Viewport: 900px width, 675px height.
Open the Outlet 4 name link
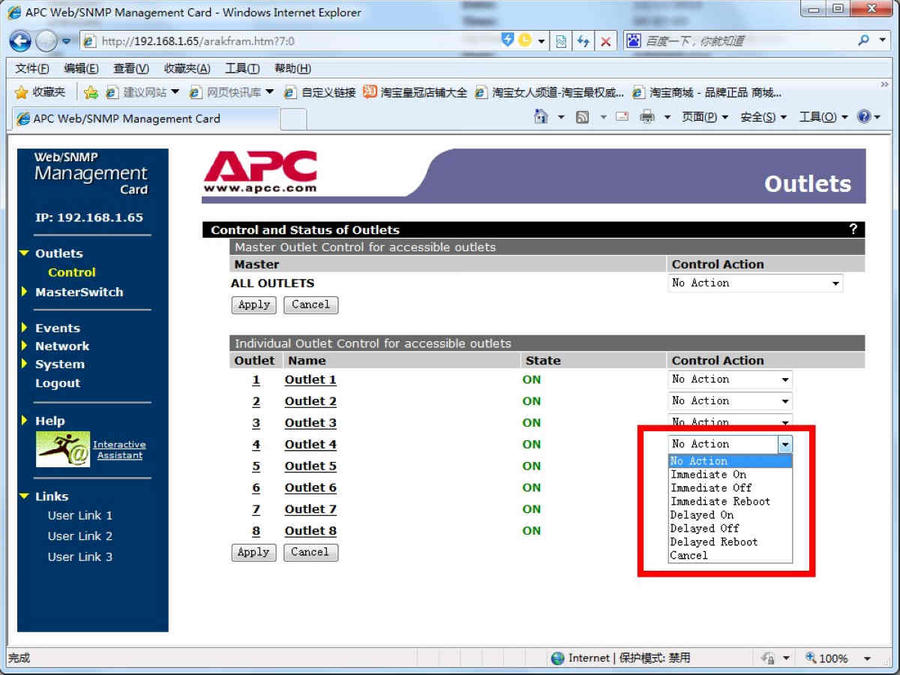(x=310, y=445)
